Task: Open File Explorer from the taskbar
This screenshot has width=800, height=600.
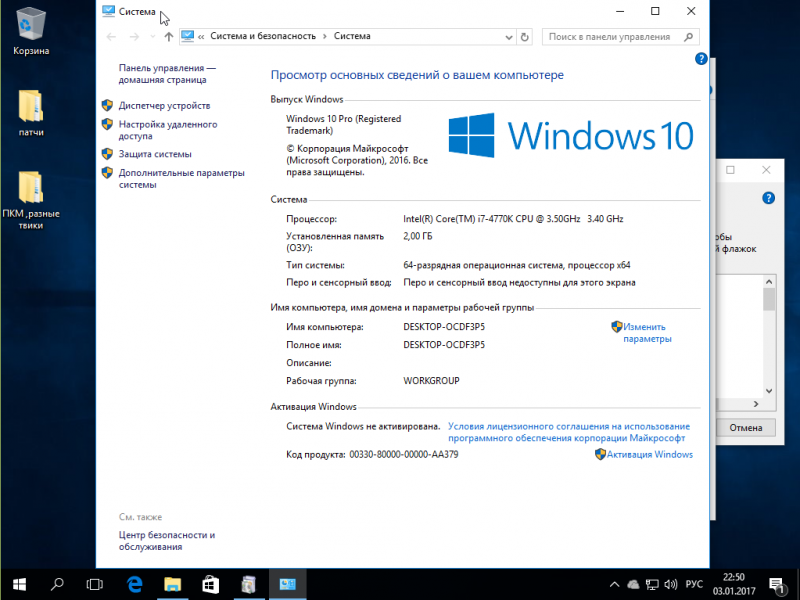Action: coord(172,584)
